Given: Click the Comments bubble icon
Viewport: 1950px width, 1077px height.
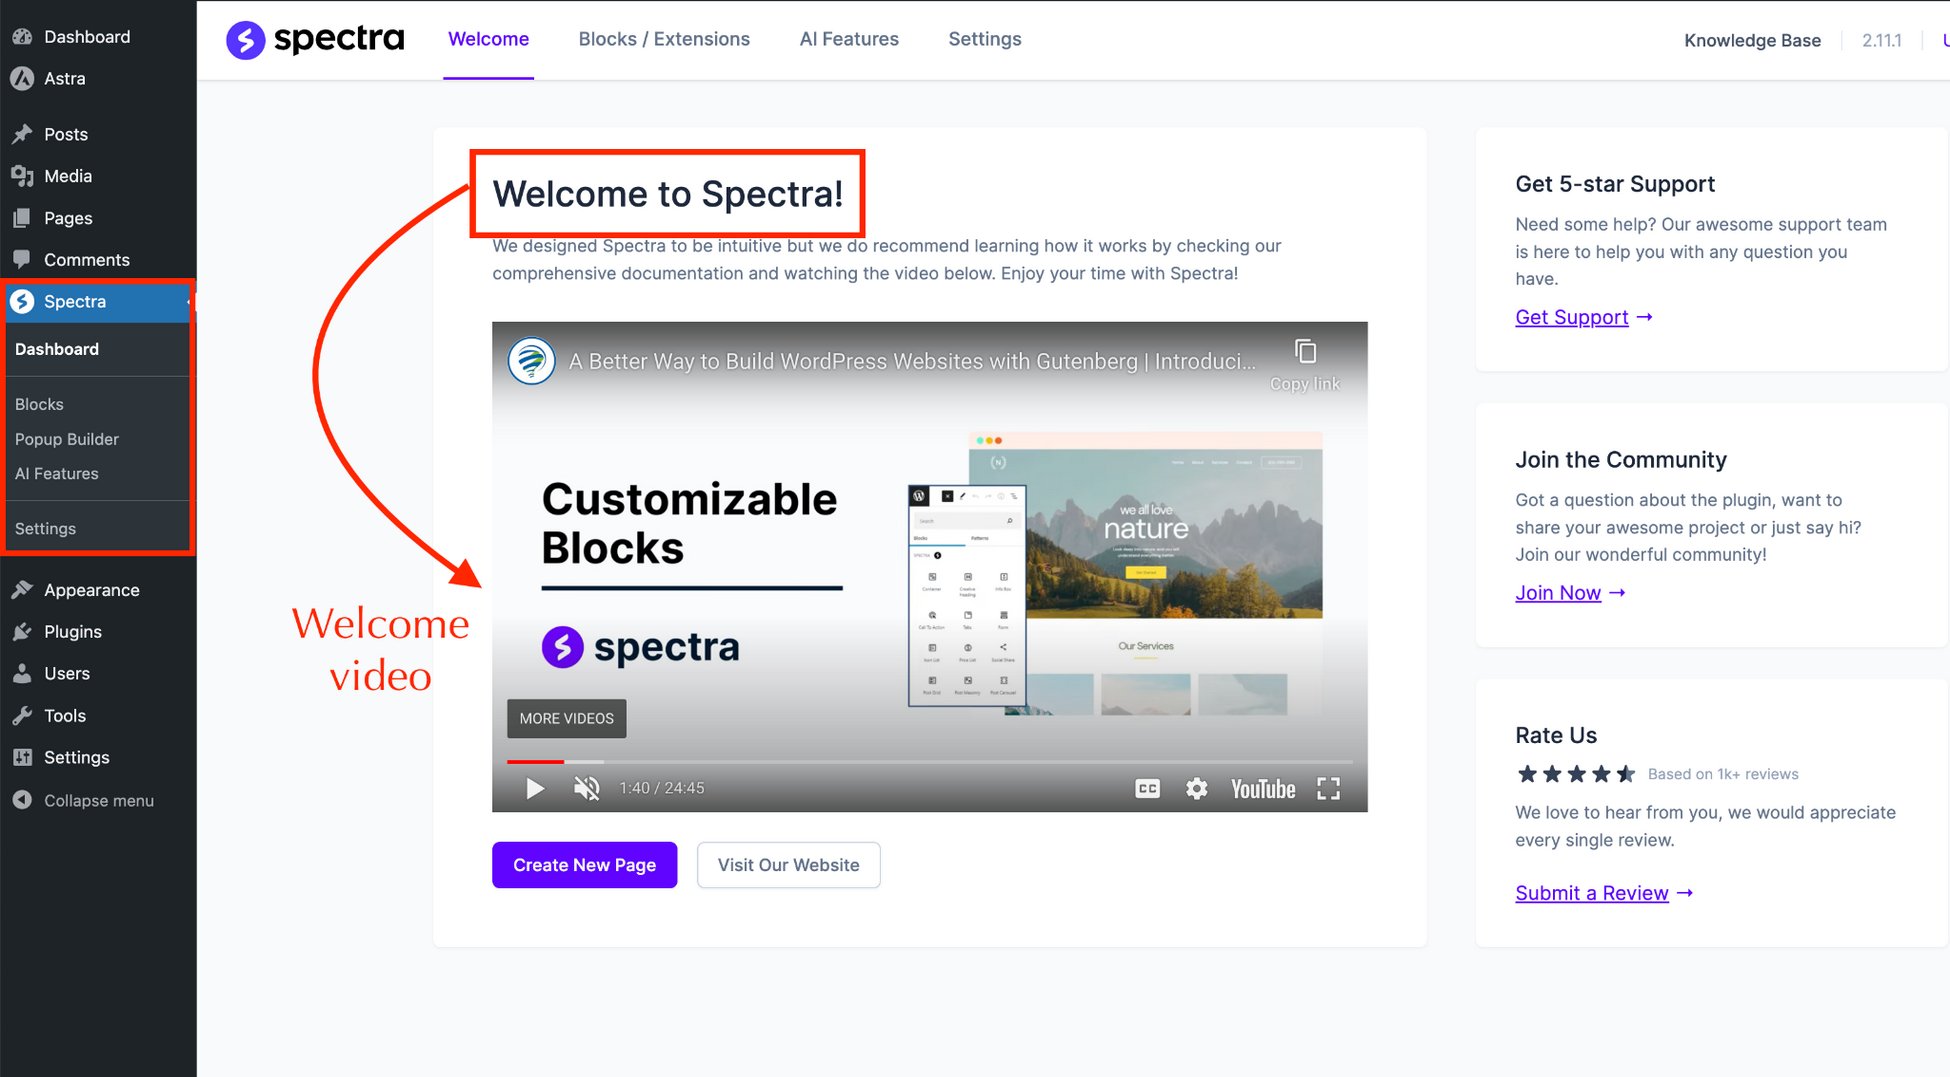Looking at the screenshot, I should tap(22, 260).
